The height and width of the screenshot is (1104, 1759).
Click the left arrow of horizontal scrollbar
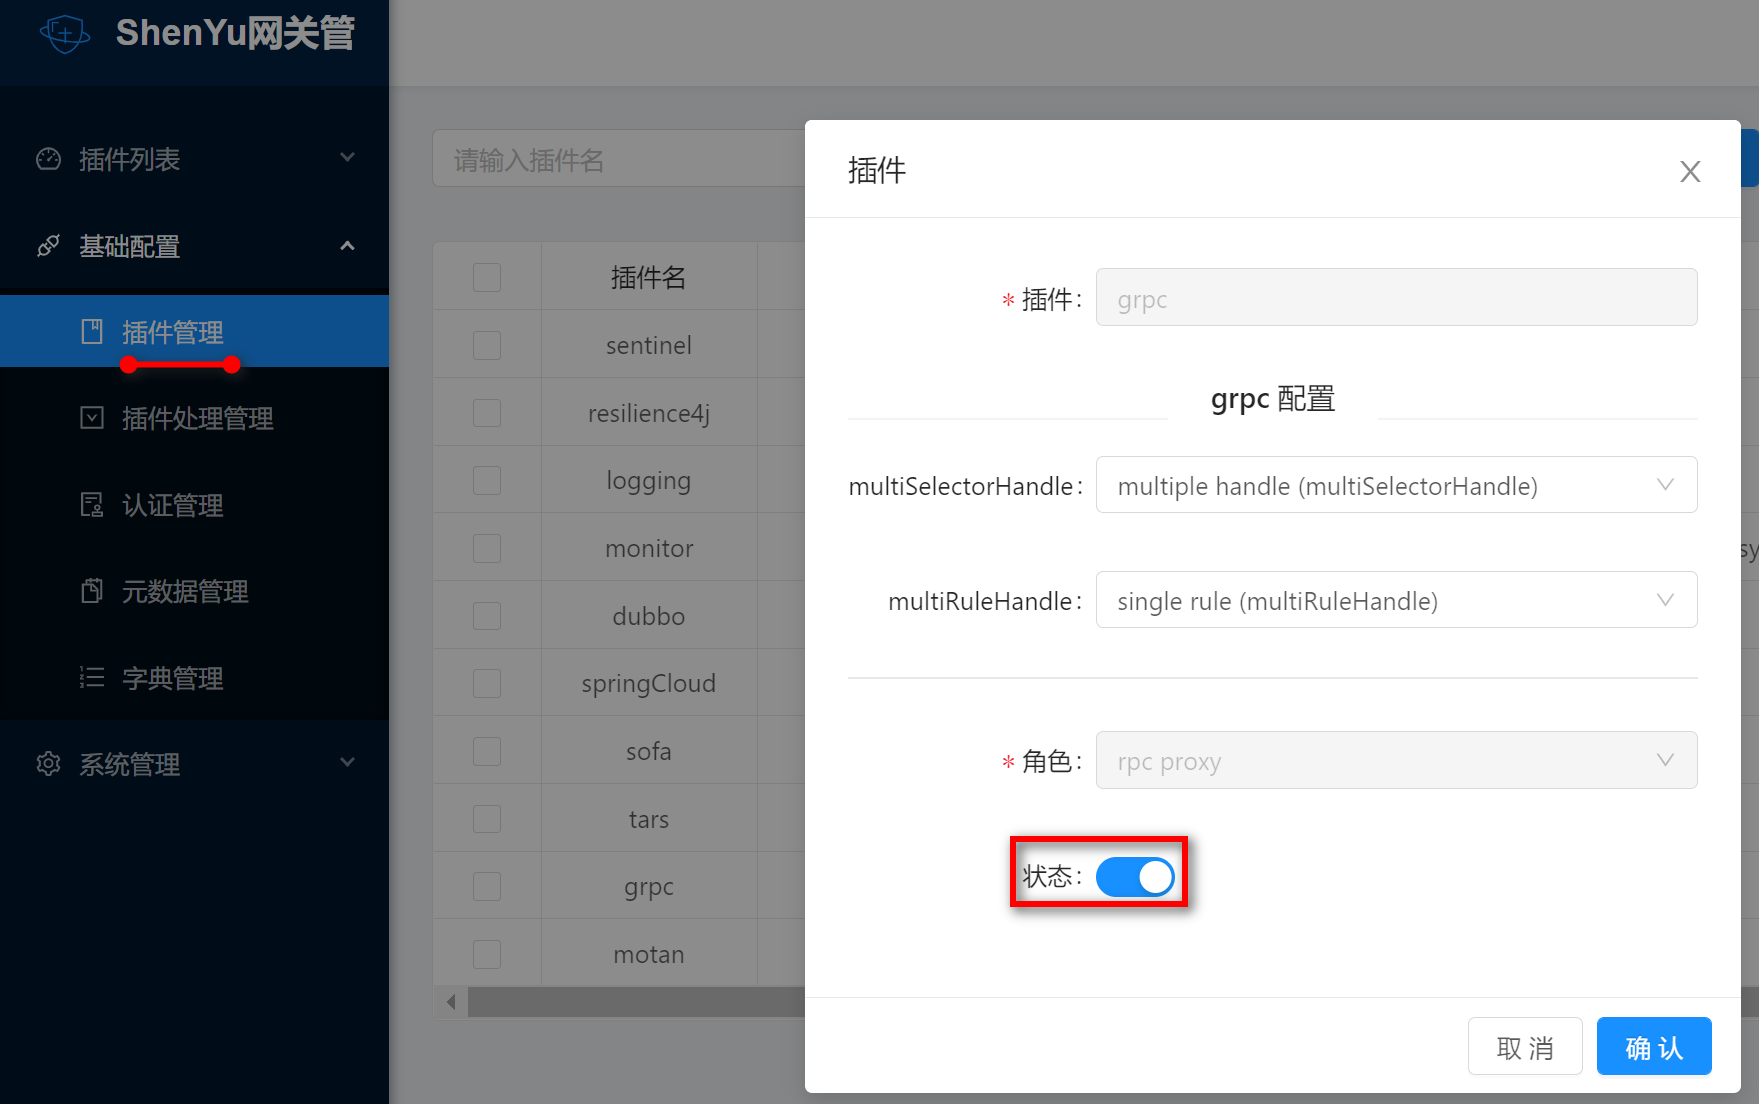(451, 1002)
